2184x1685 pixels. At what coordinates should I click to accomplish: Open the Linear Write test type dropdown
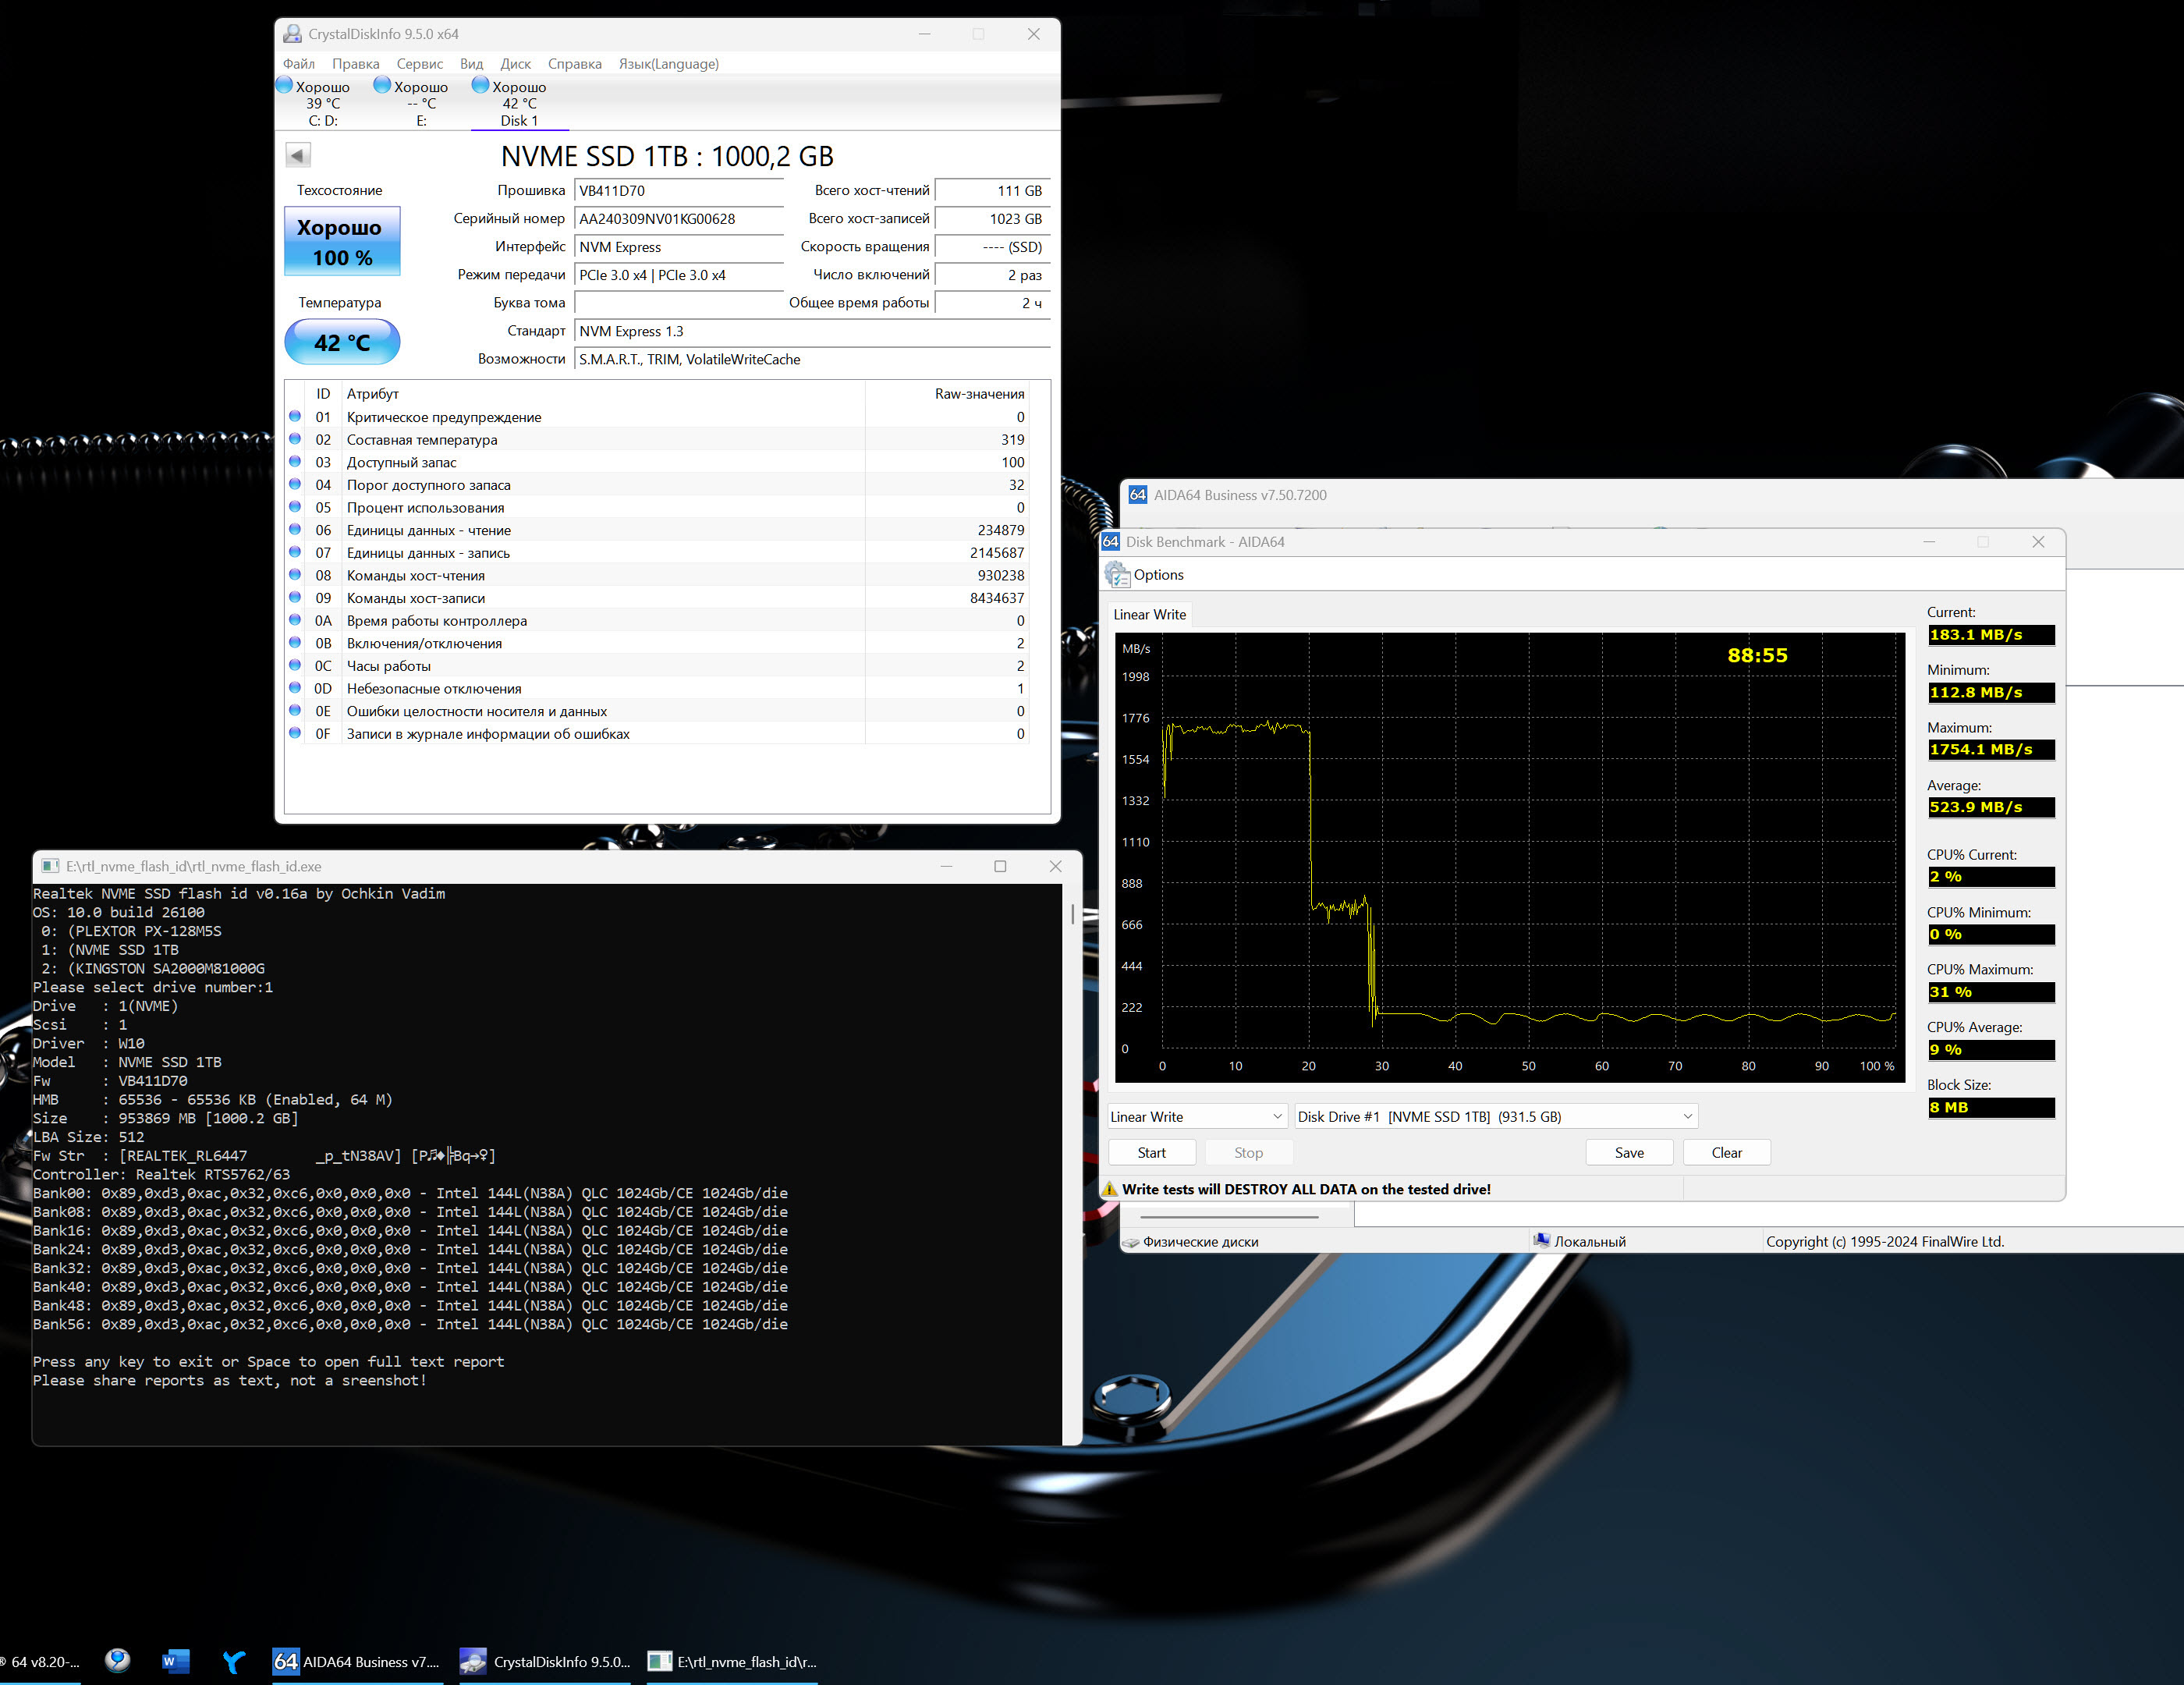1196,1117
